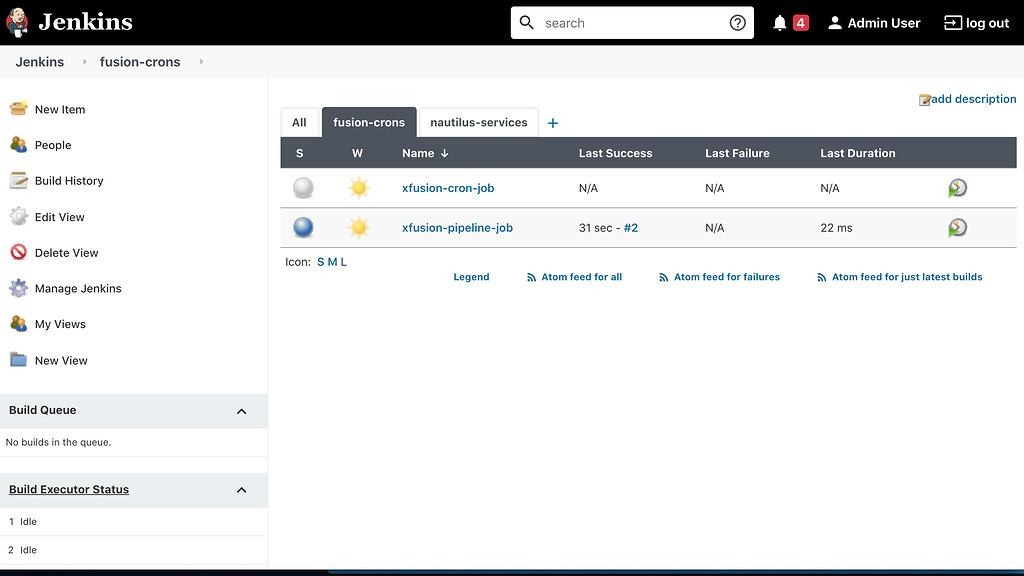Open Build History from sidebar icon
The image size is (1024, 576).
[x=18, y=181]
